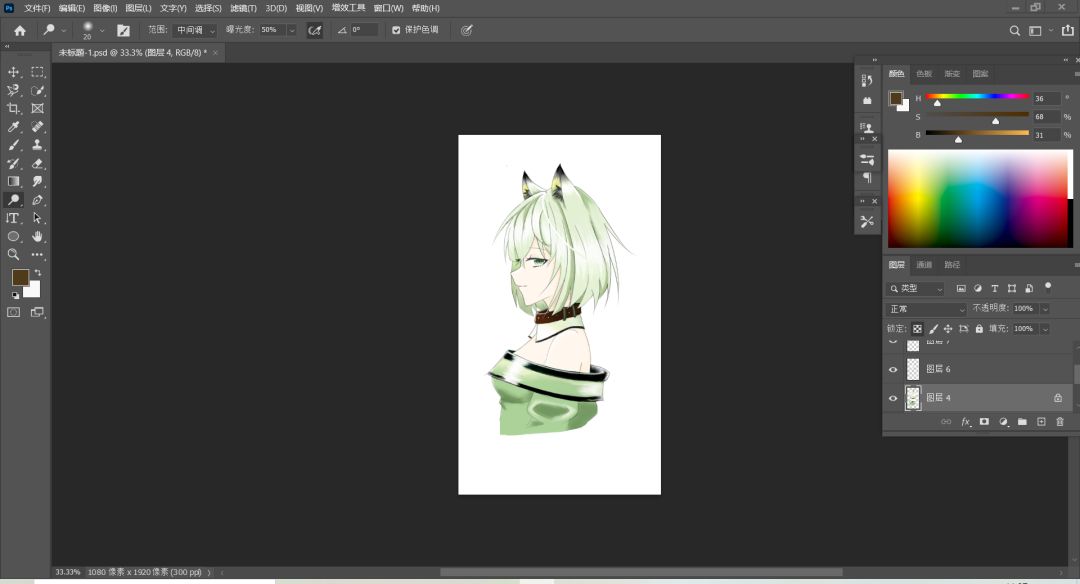Delete layer using trash icon
Image resolution: width=1080 pixels, height=584 pixels.
tap(1060, 422)
